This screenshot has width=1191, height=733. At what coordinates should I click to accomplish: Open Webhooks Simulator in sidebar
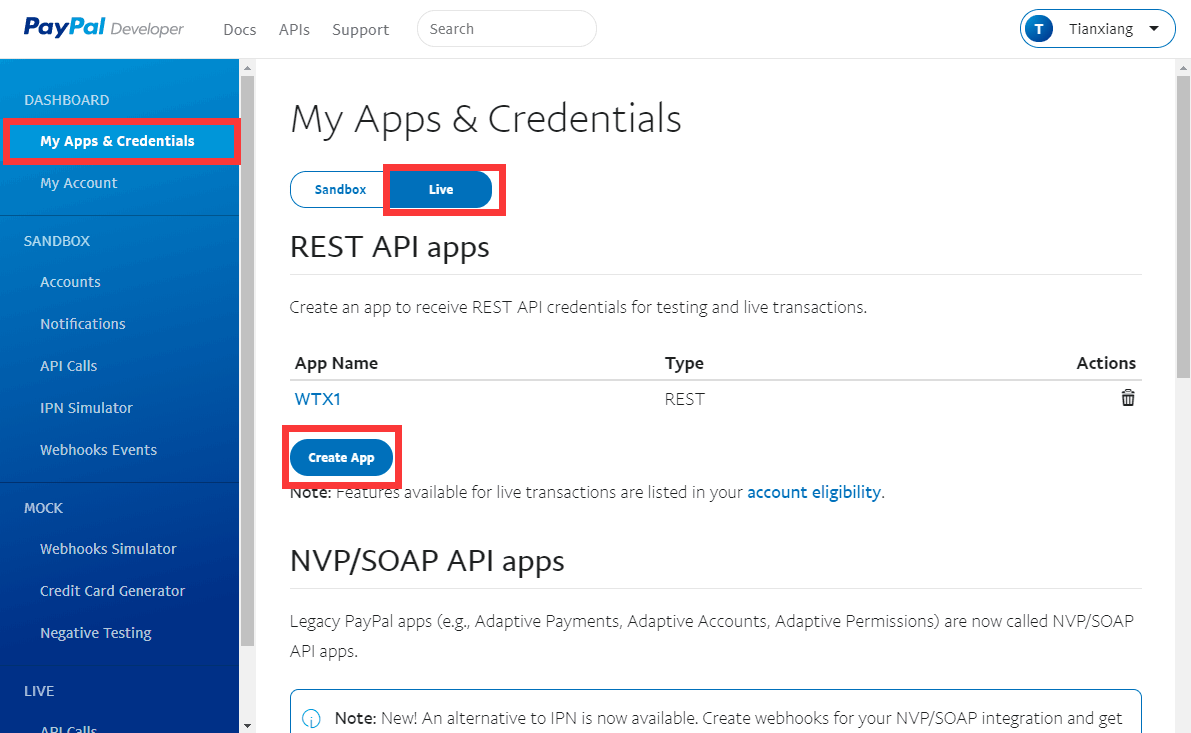point(108,548)
